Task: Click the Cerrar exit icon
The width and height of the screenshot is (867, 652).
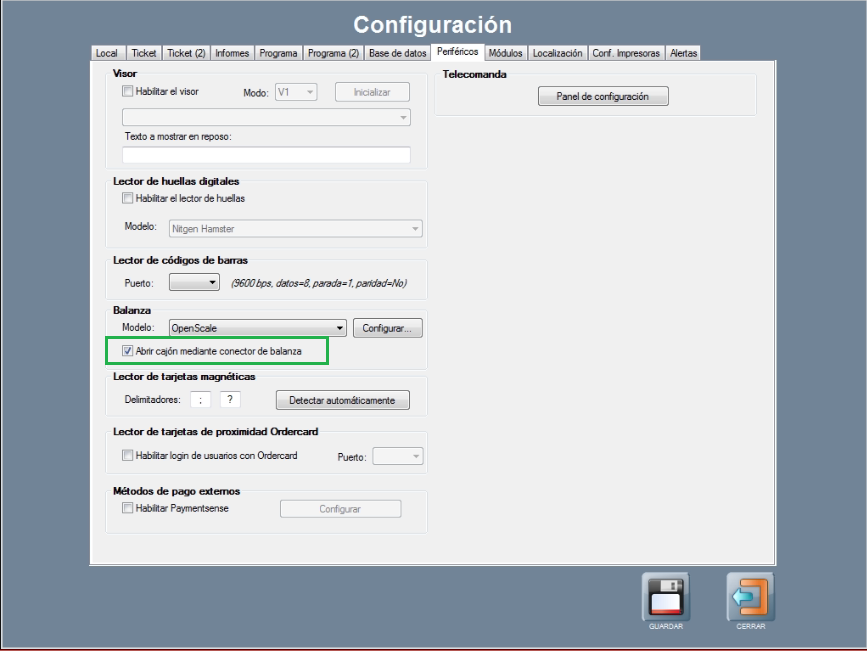Action: click(x=750, y=598)
